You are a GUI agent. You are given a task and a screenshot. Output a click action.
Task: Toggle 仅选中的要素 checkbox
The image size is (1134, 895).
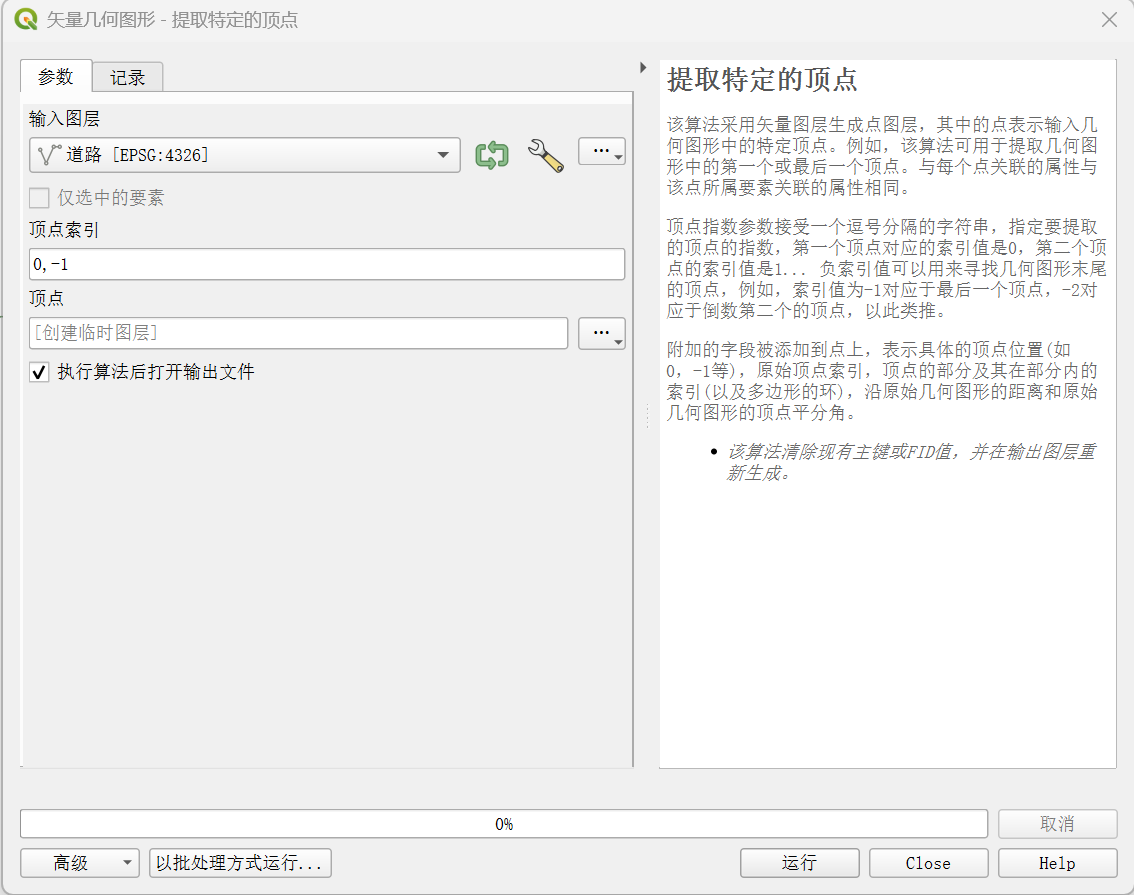pos(40,198)
